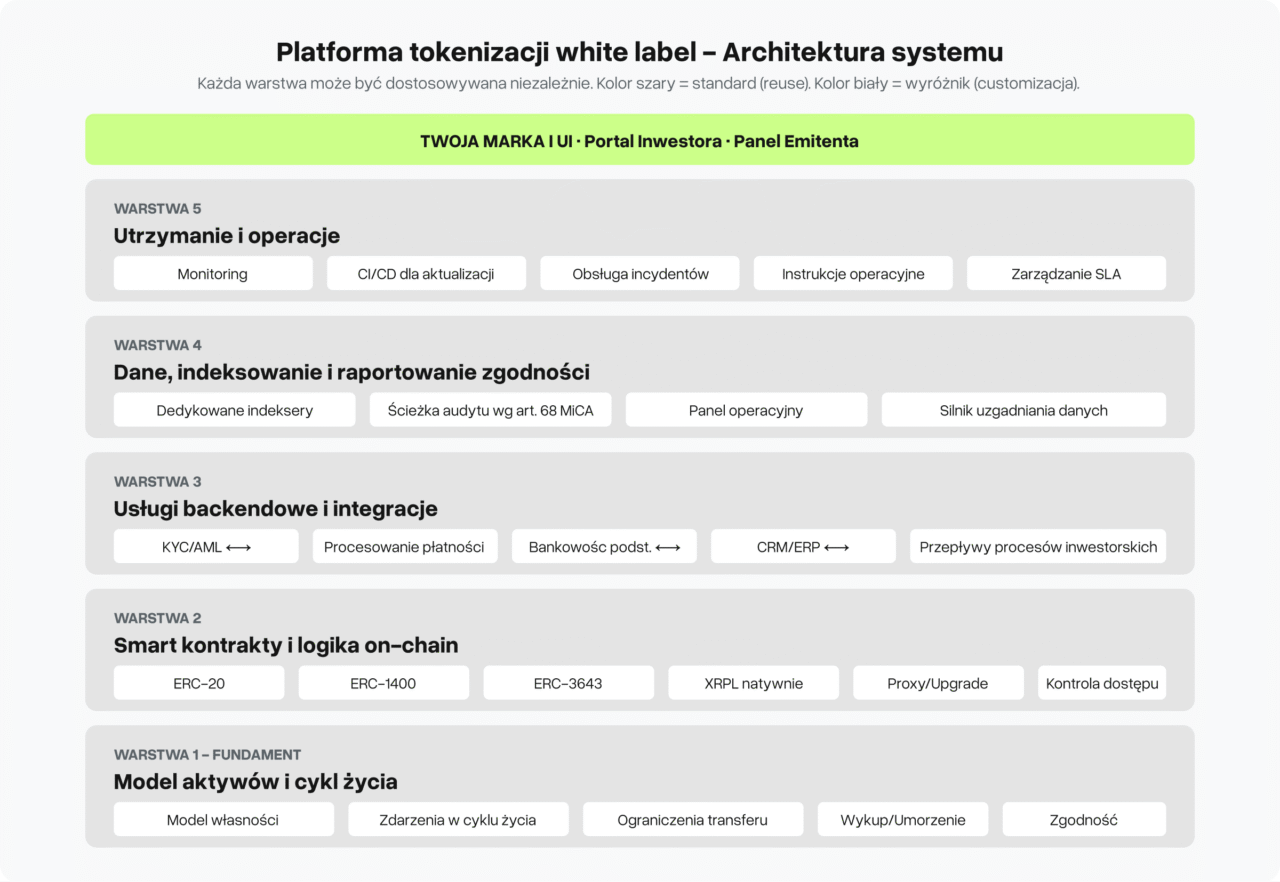This screenshot has height=882, width=1280.
Task: Click the arrow icon next to Bankowość podst.
Action: pyautogui.click(x=668, y=547)
